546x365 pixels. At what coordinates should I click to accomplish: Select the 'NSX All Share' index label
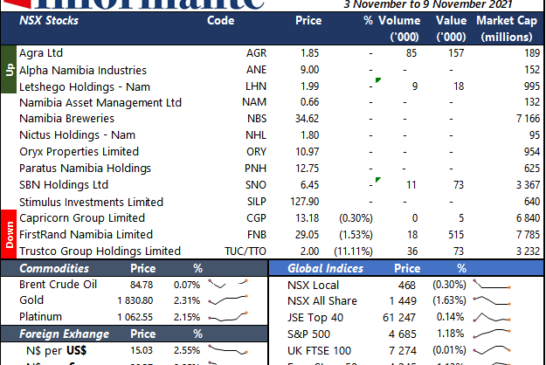coord(322,301)
